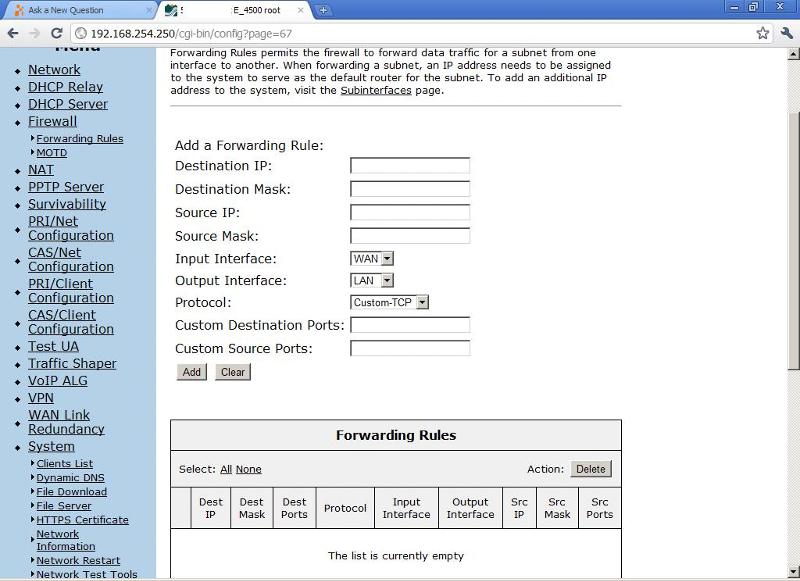This screenshot has width=800, height=581.
Task: Open the MOTD submenu item
Action: tap(52, 153)
